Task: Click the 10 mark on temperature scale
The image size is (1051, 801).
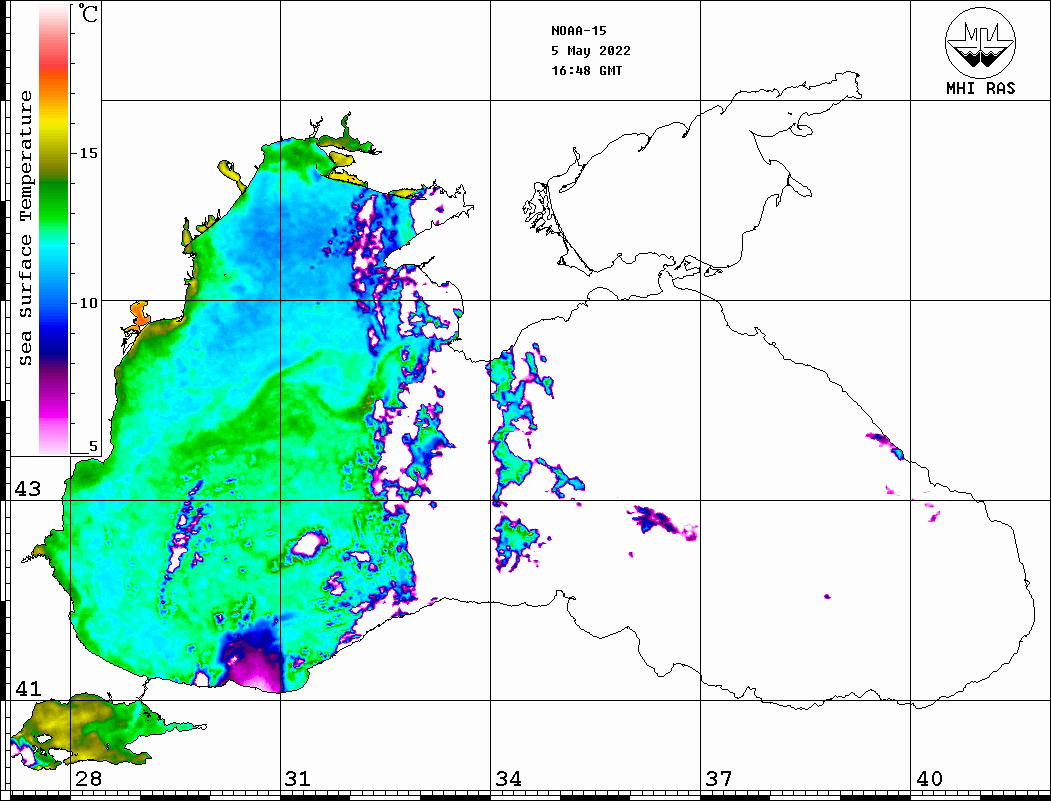Action: coord(88,303)
